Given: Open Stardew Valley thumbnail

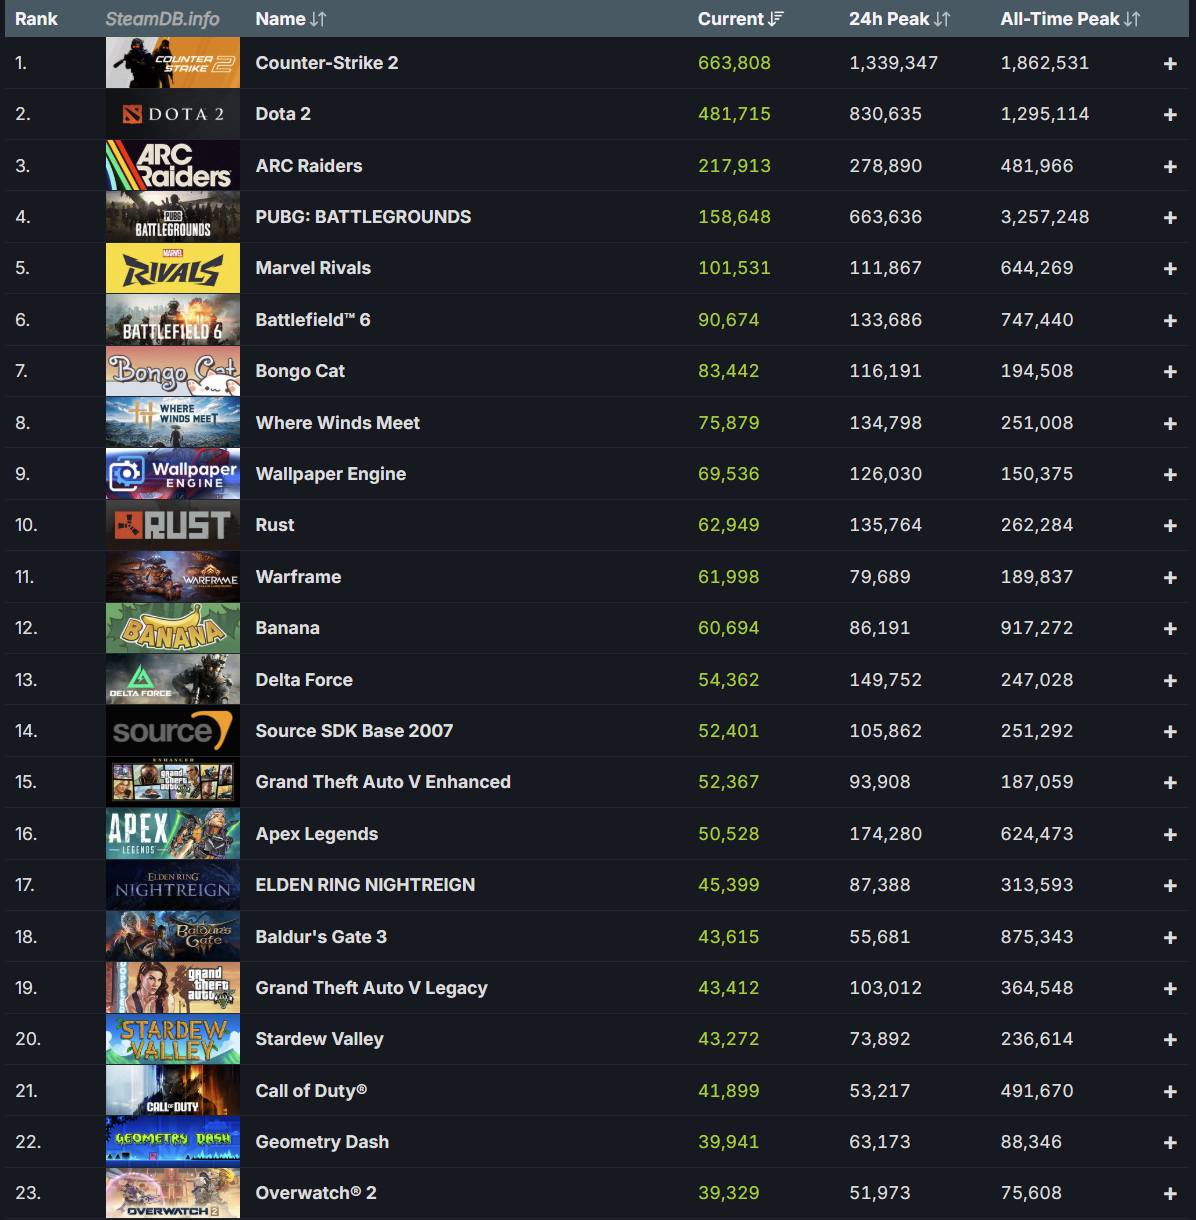Looking at the screenshot, I should [x=173, y=1039].
